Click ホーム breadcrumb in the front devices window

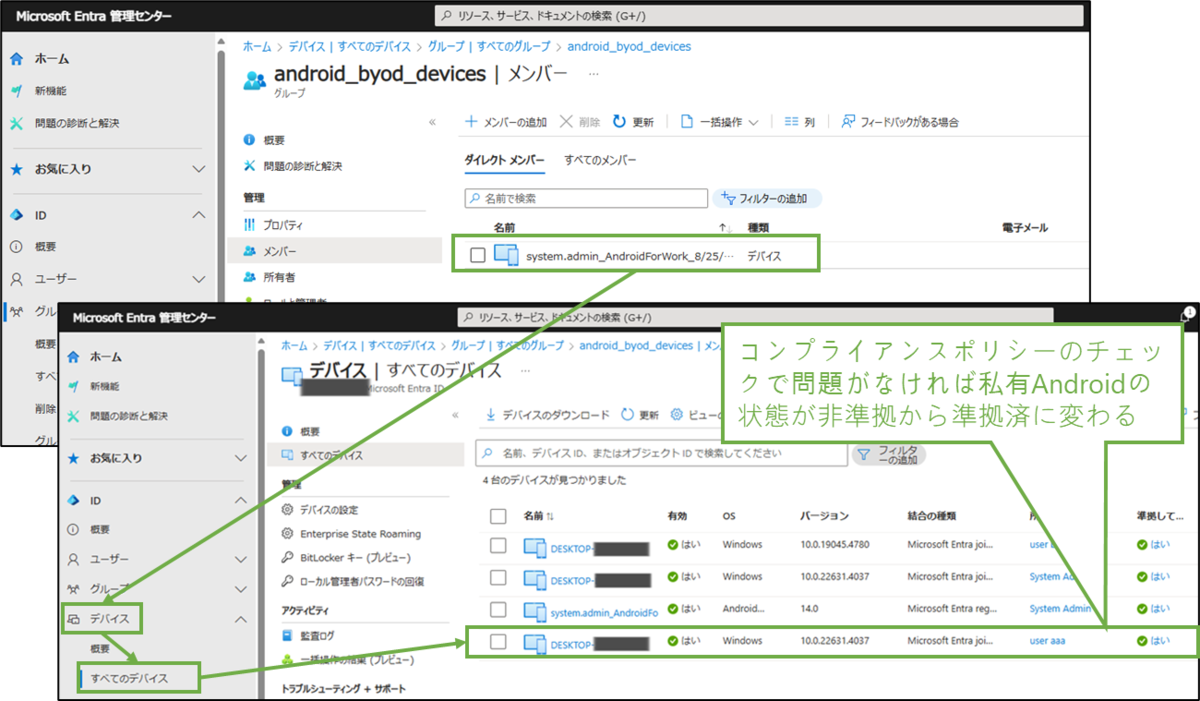[294, 346]
